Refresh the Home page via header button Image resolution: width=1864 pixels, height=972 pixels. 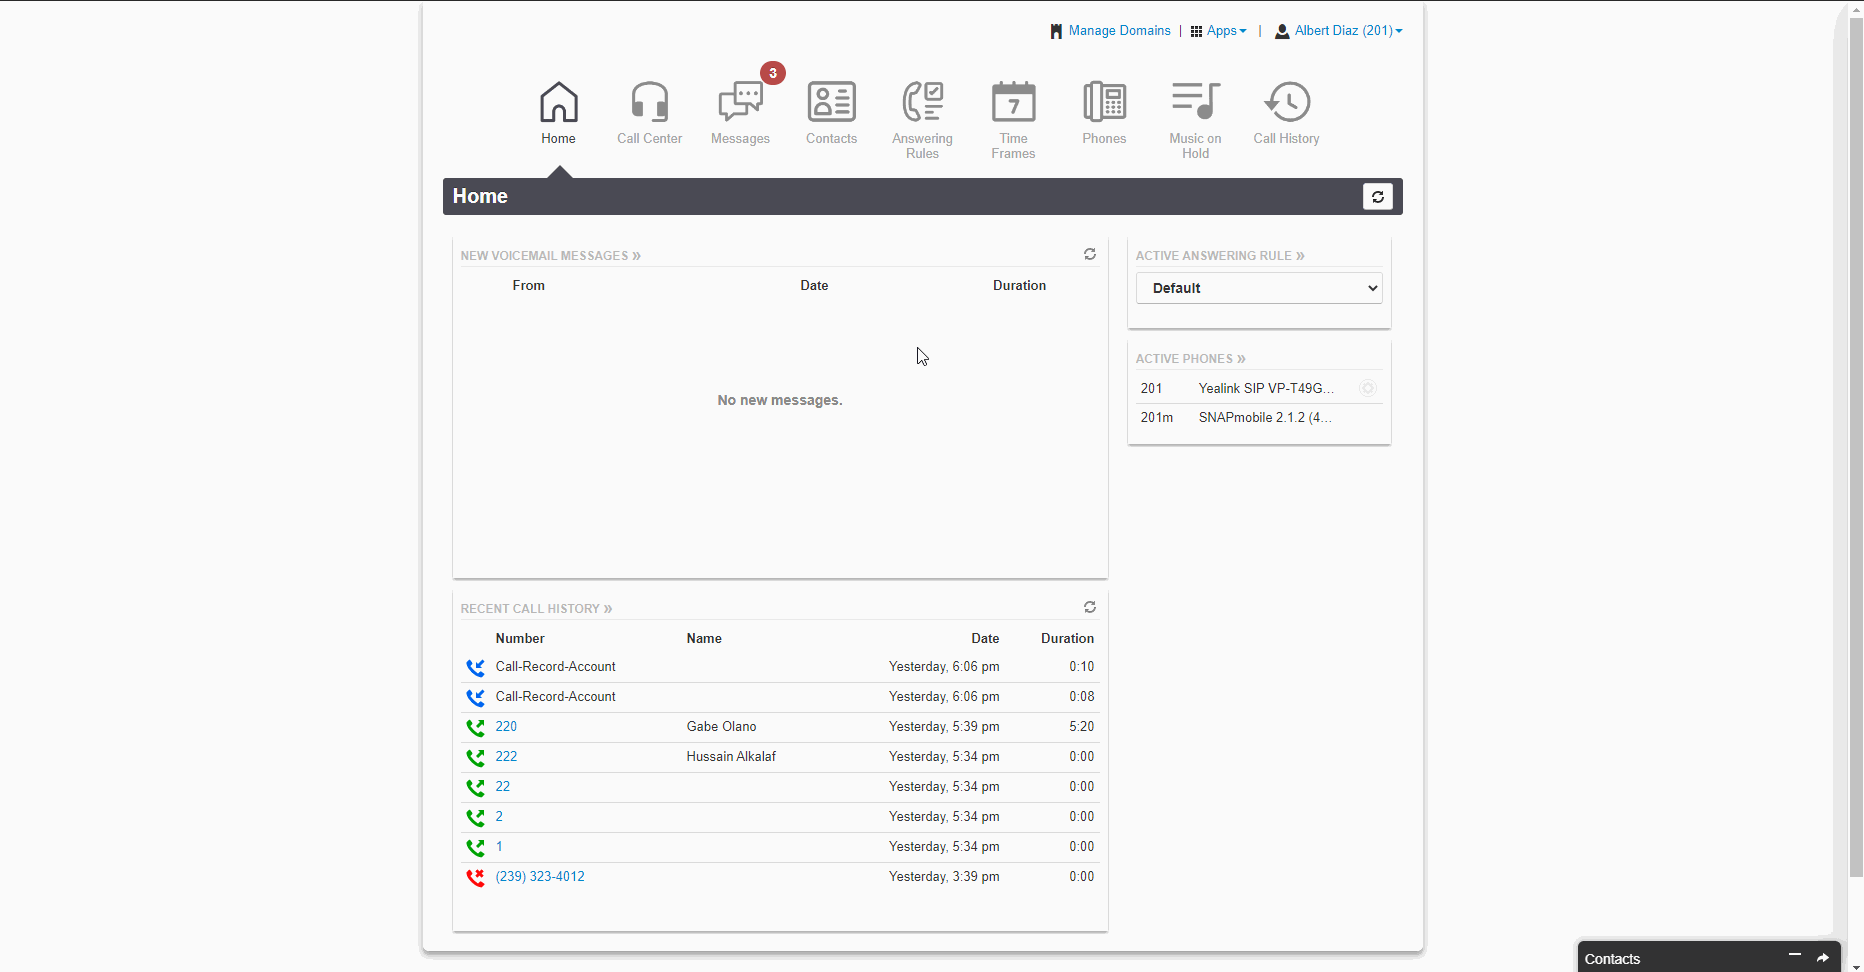point(1377,197)
